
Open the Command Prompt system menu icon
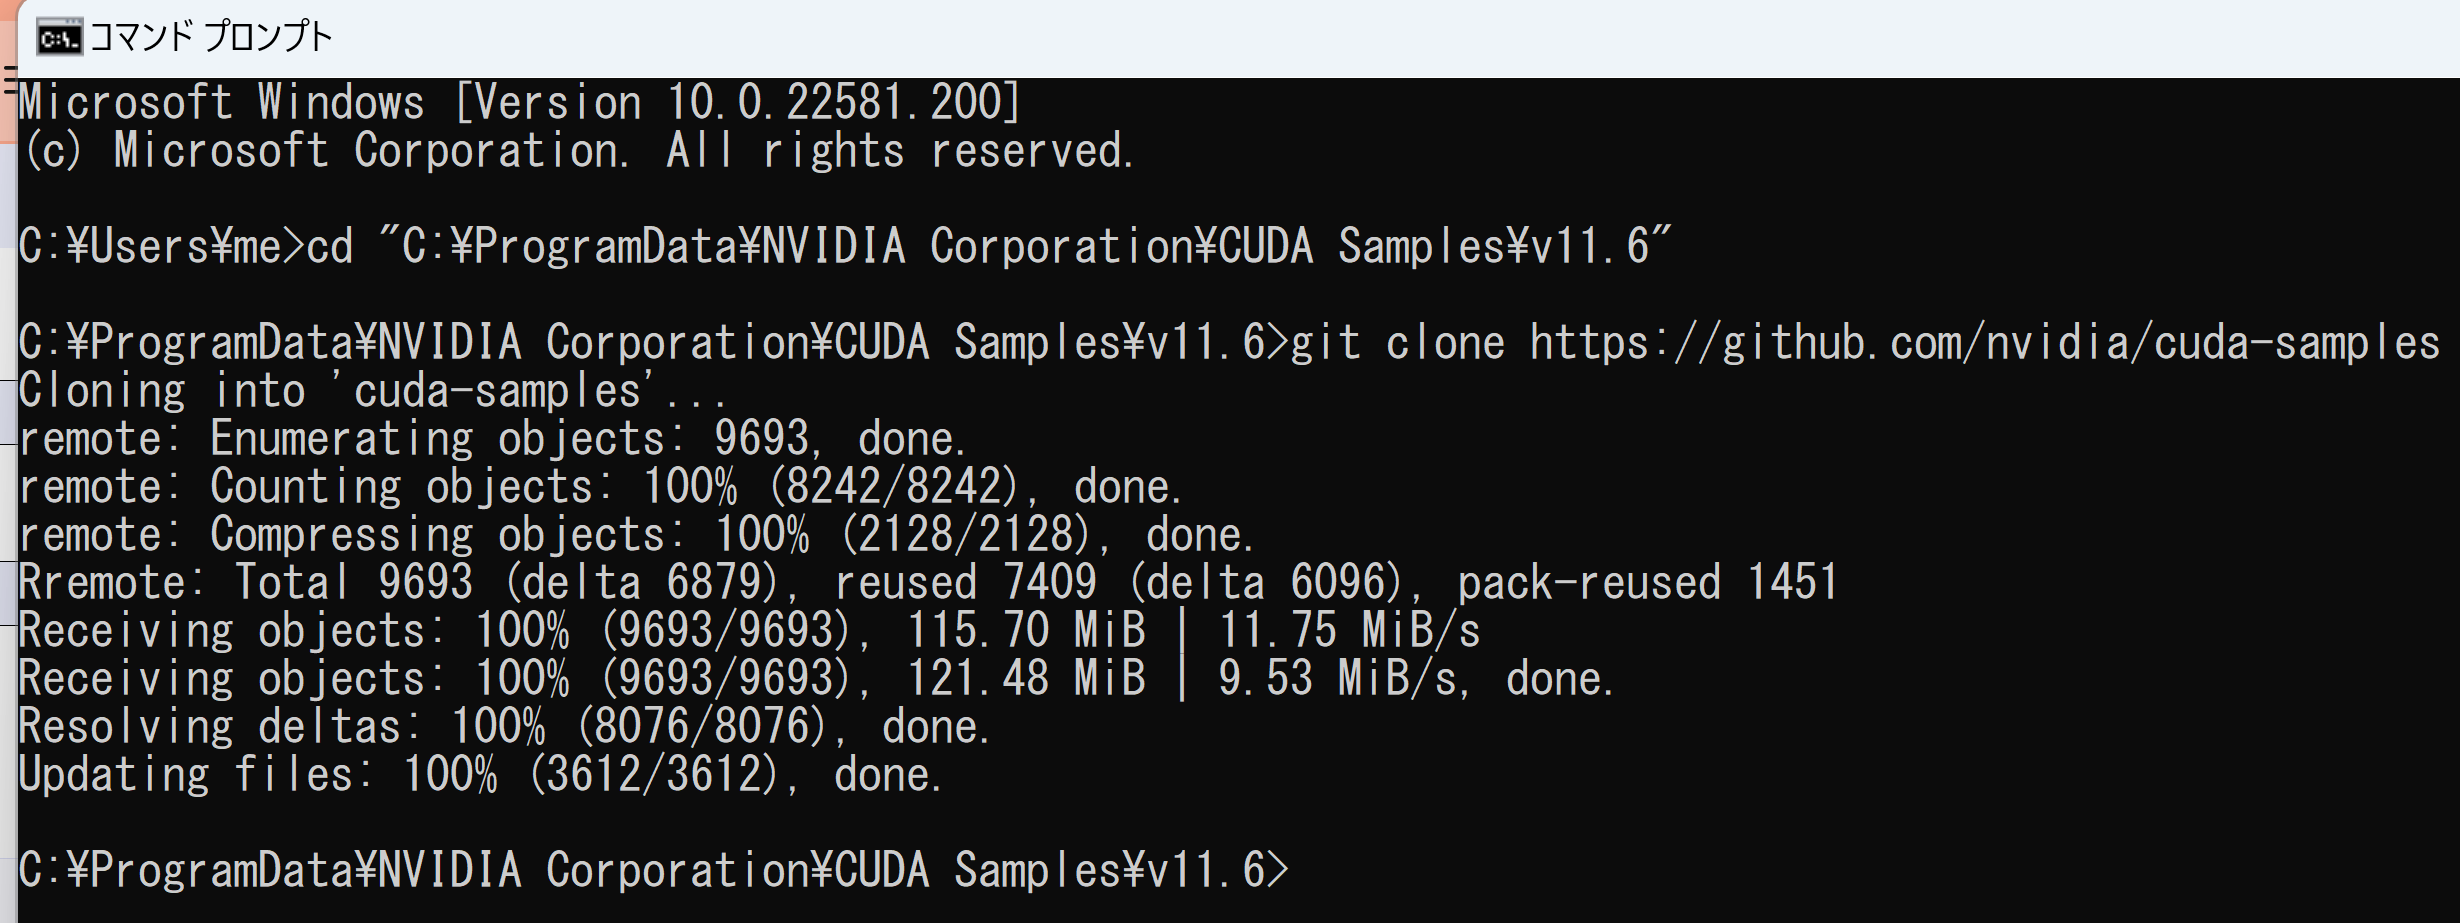[x=59, y=38]
